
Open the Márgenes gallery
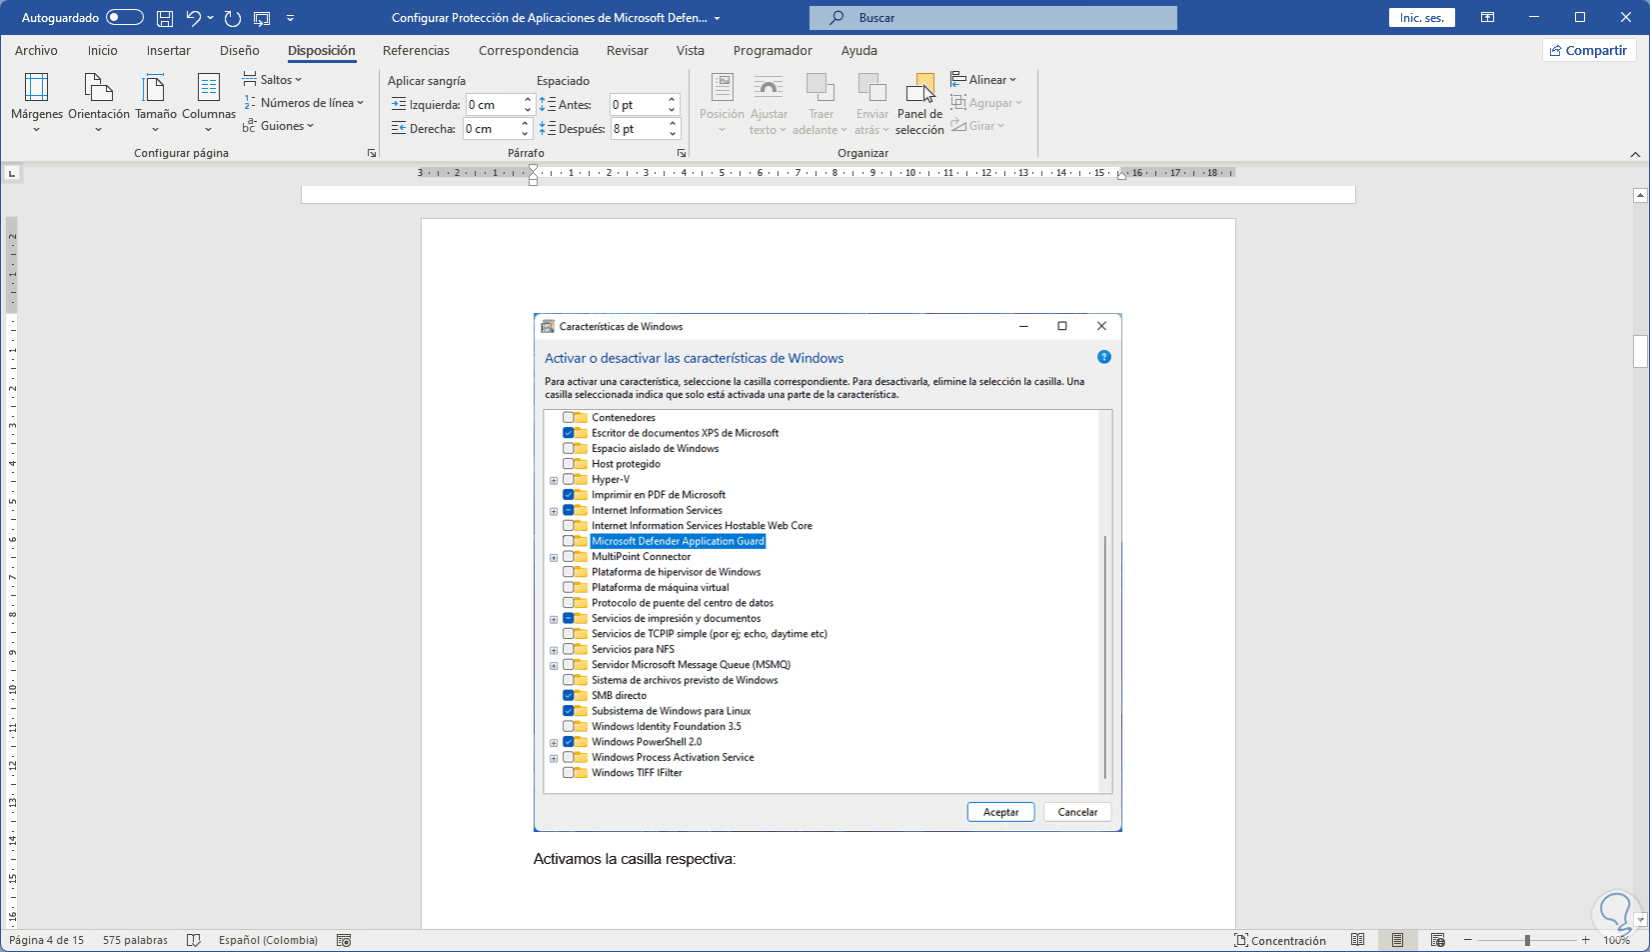coord(37,103)
